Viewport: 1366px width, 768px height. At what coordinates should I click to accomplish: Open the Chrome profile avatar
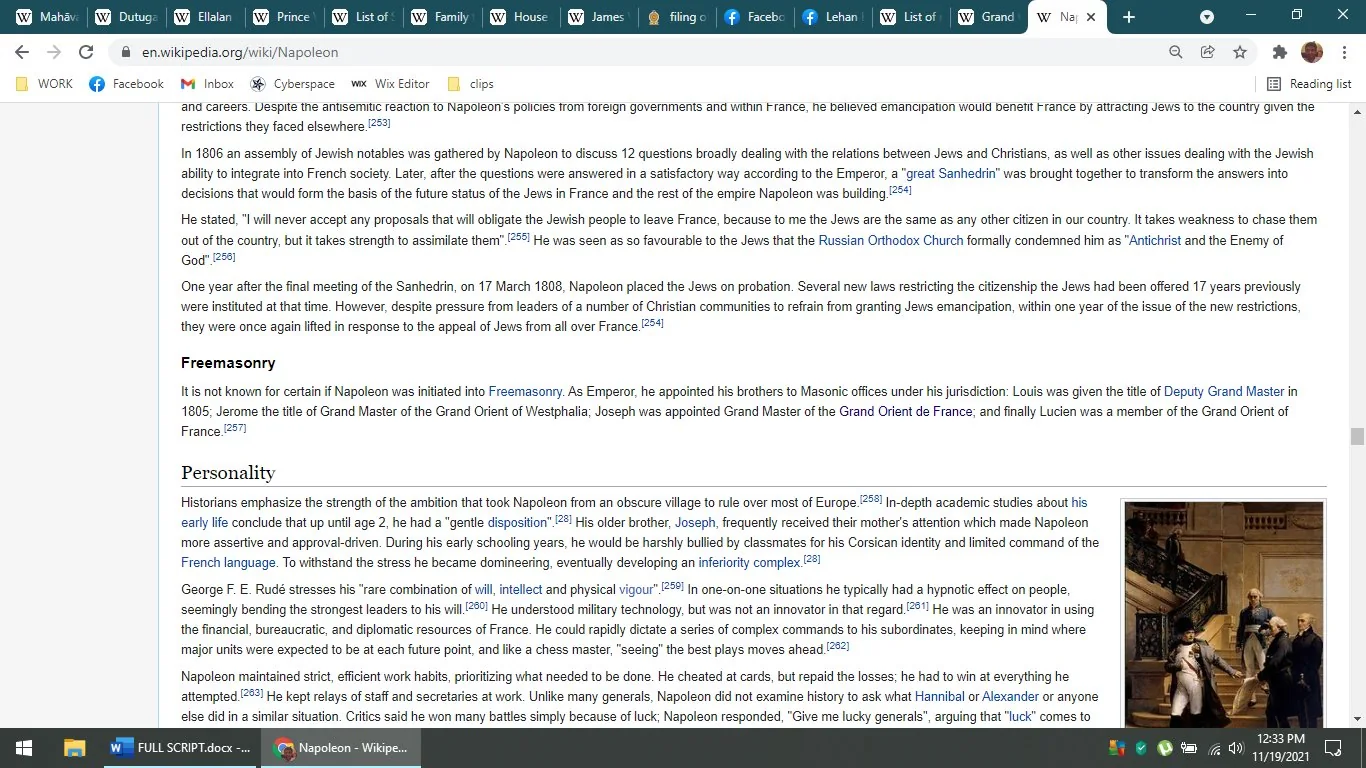1312,52
